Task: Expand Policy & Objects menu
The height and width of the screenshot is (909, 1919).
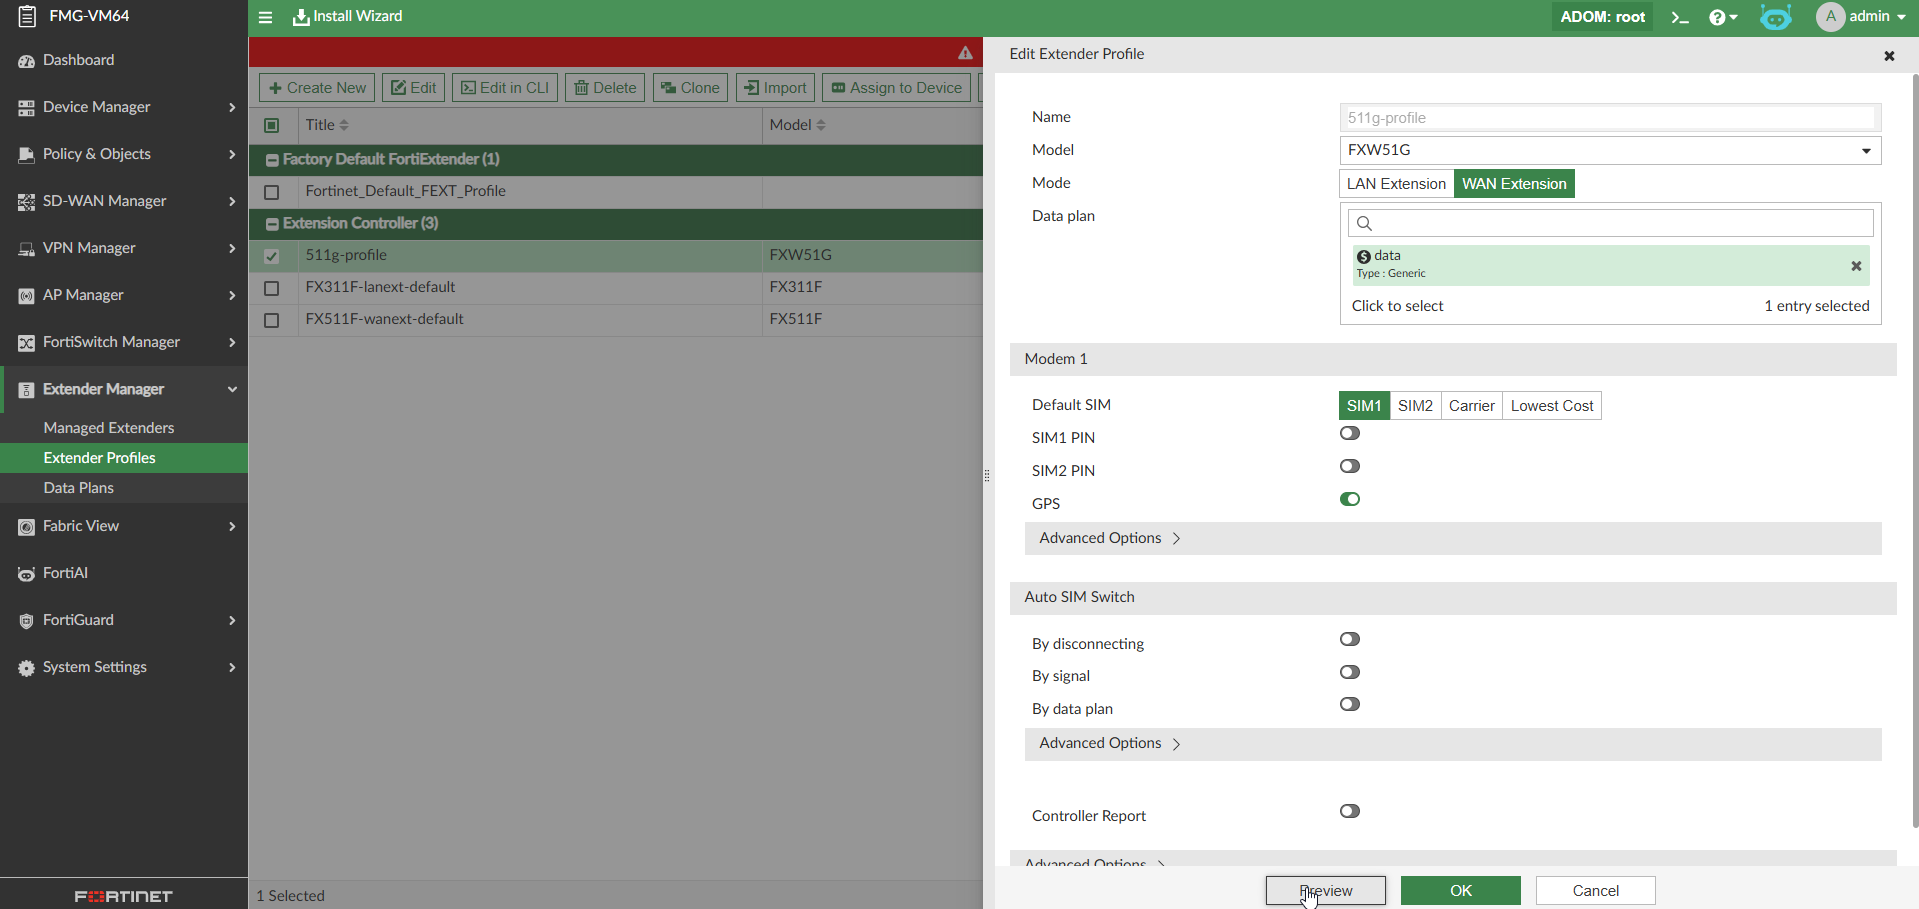Action: [x=124, y=154]
